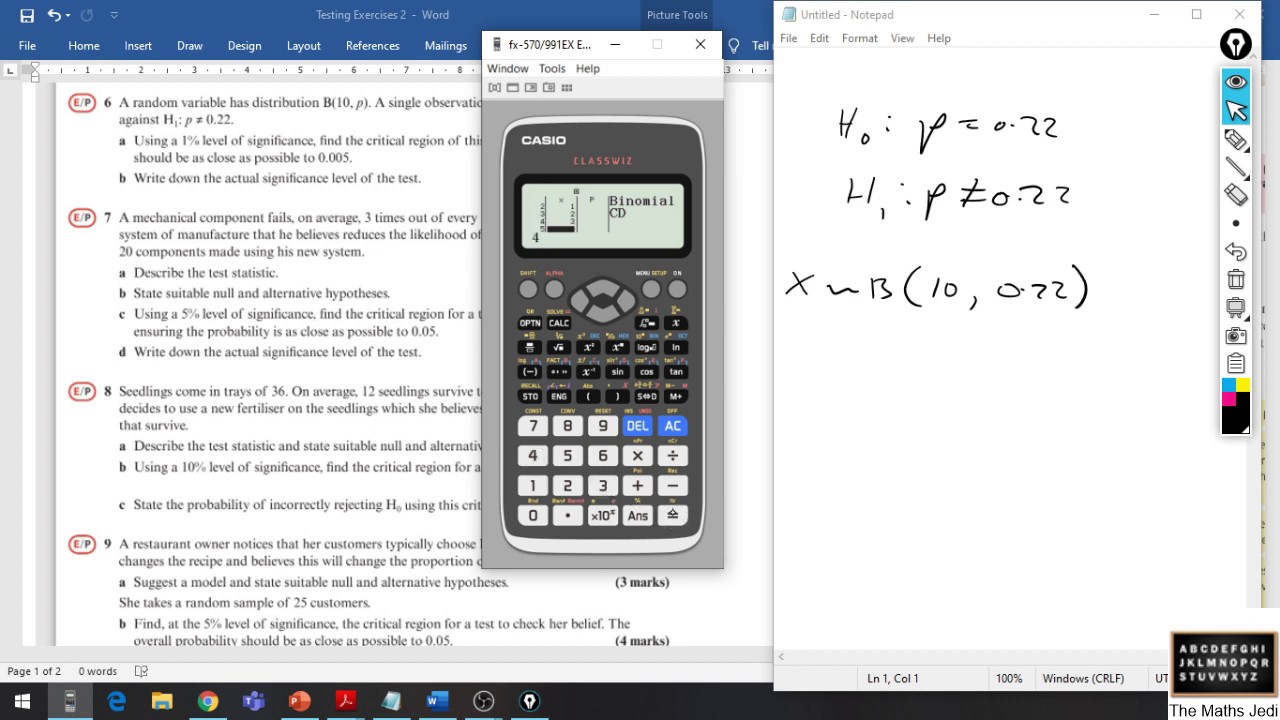The image size is (1280, 720).
Task: Open Customize Quick Access Toolbar dropdown in Word
Action: click(114, 15)
